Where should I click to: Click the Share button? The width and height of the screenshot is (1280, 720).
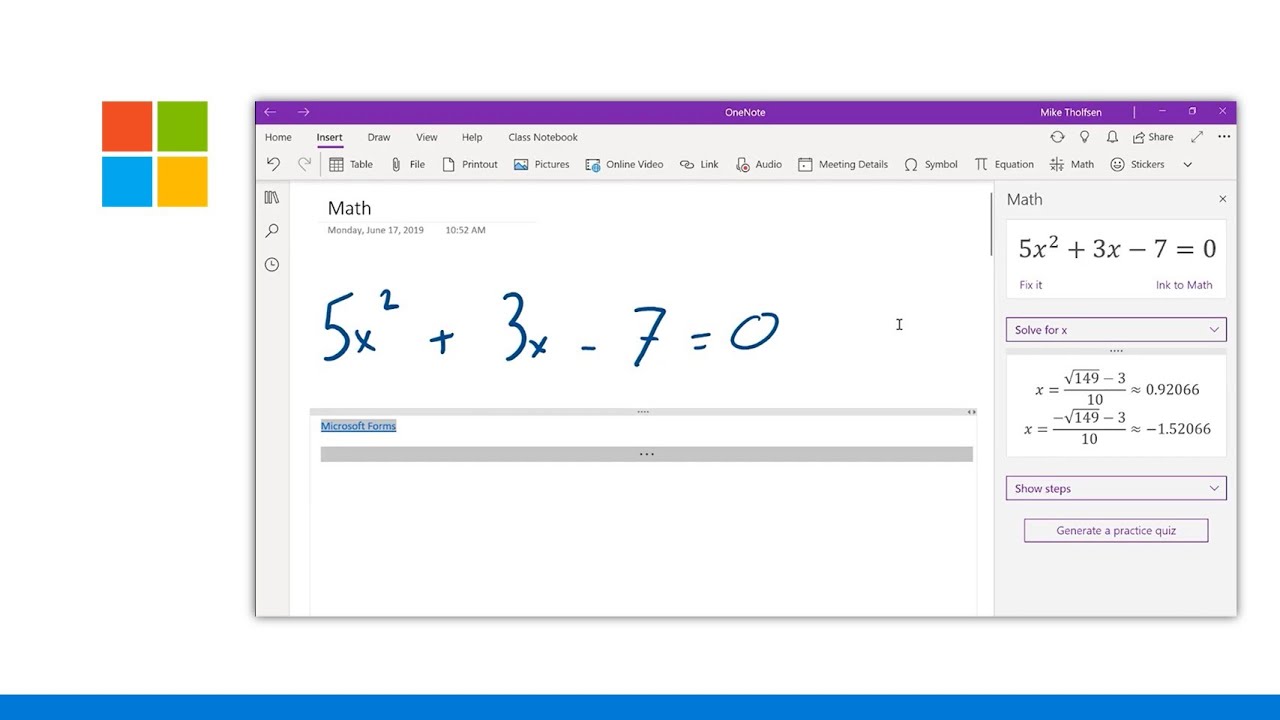1153,137
